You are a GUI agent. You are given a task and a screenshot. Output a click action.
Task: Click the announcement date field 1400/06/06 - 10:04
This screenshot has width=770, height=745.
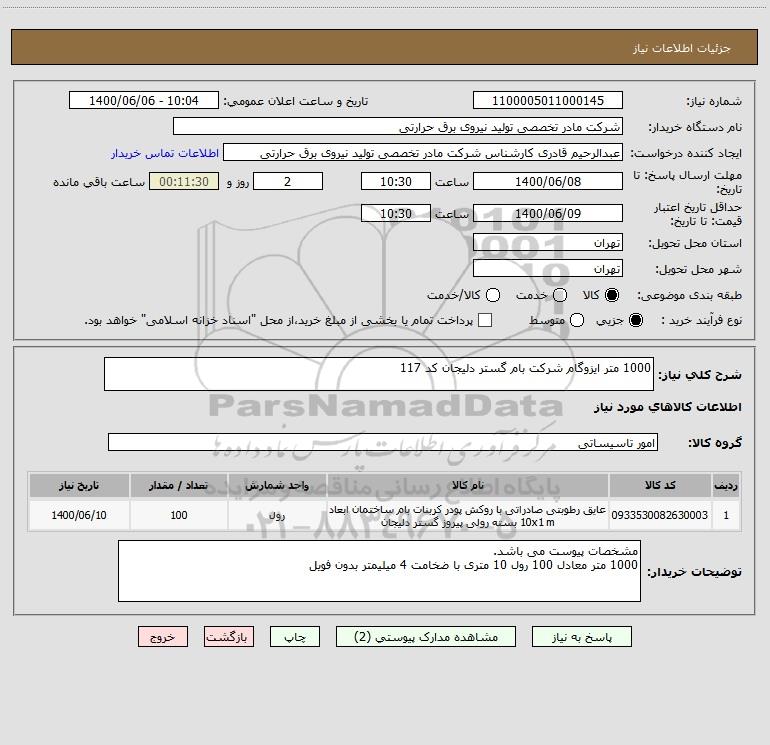pyautogui.click(x=144, y=100)
